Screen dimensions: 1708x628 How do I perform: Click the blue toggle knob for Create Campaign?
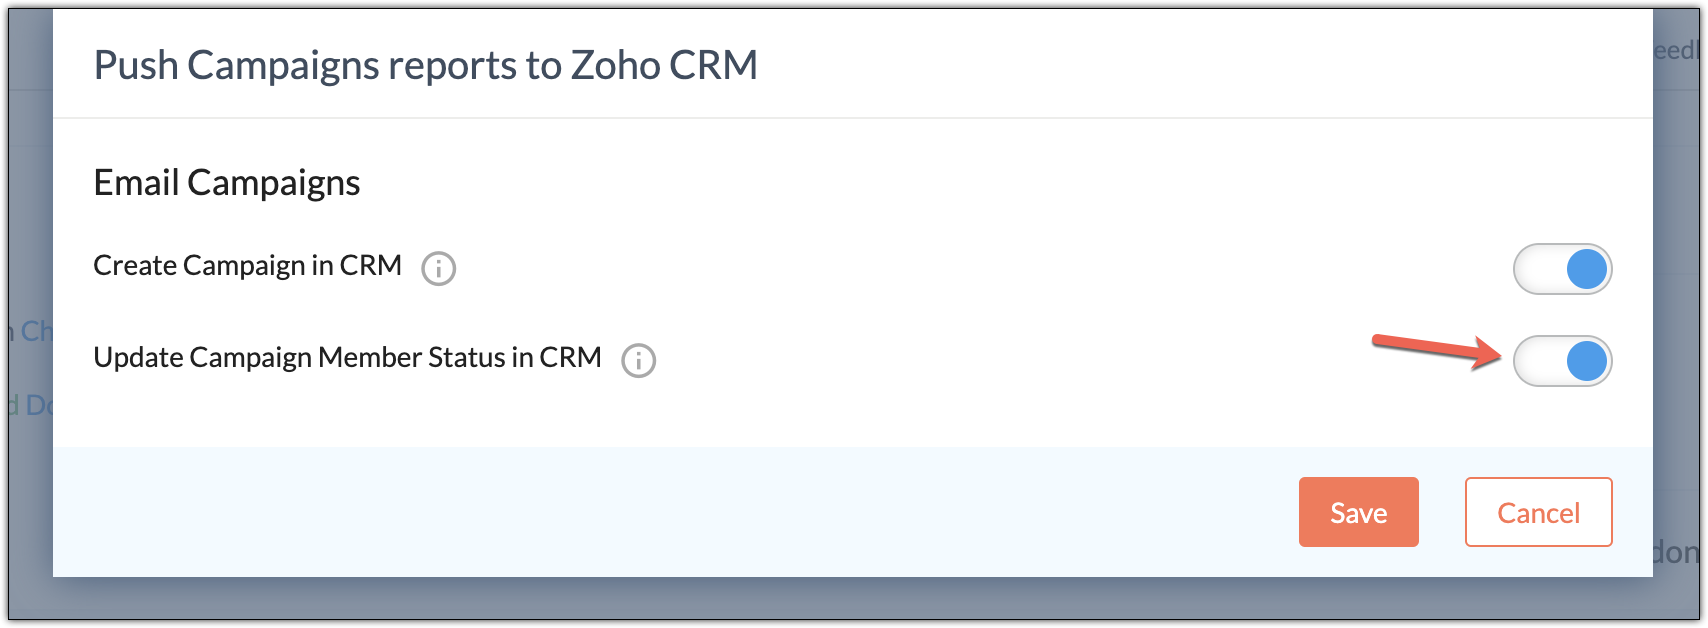1588,269
